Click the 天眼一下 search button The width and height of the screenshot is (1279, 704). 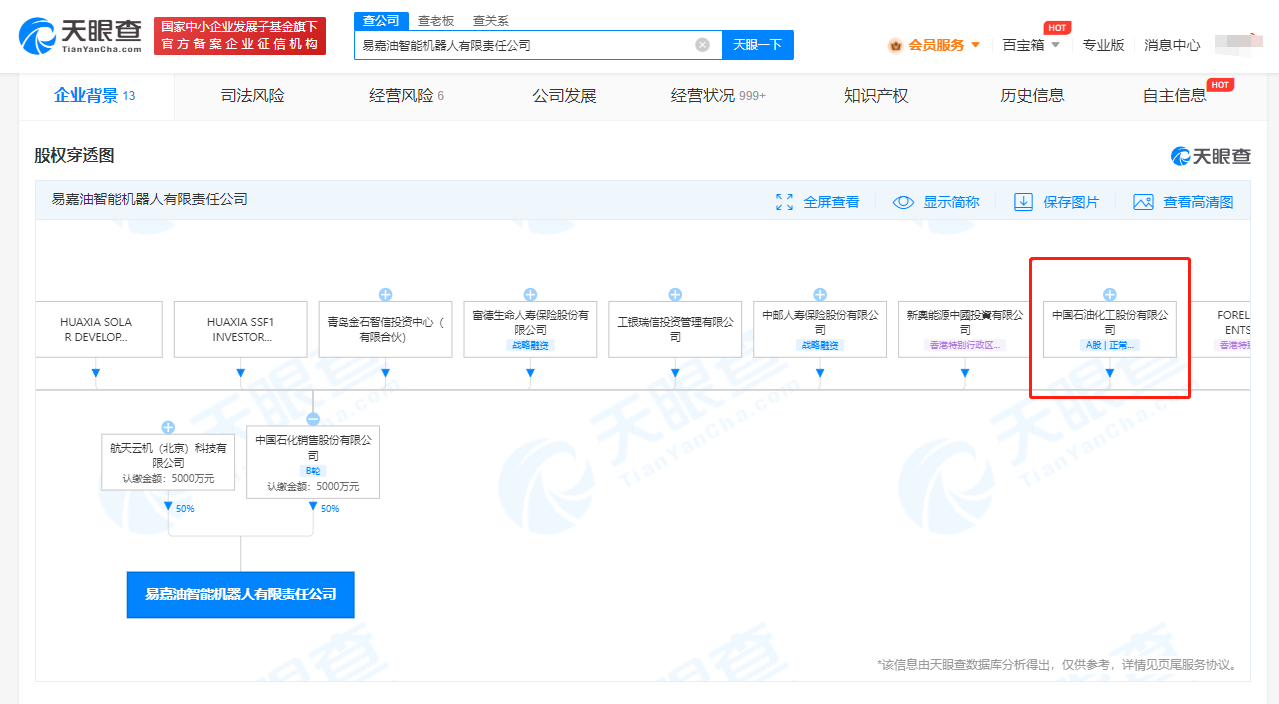point(757,45)
